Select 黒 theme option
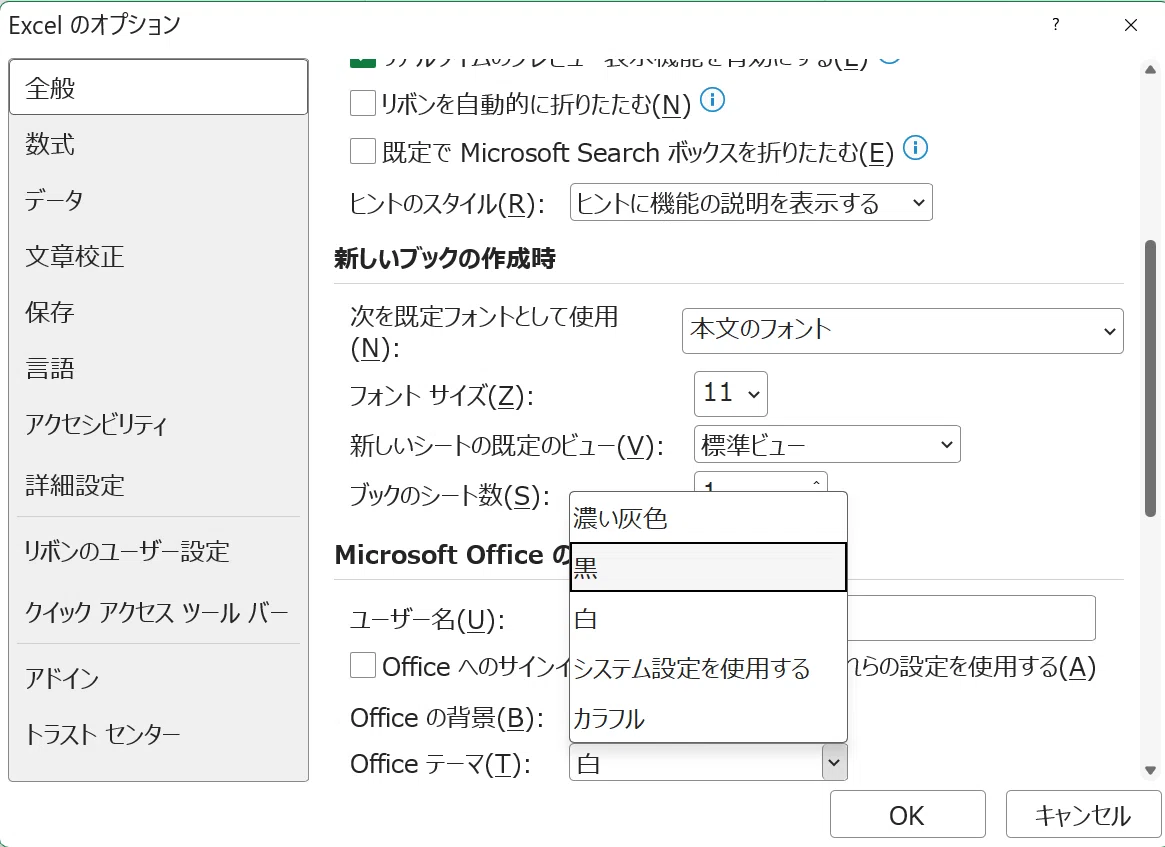Screen dimensions: 1165x847 [708, 568]
